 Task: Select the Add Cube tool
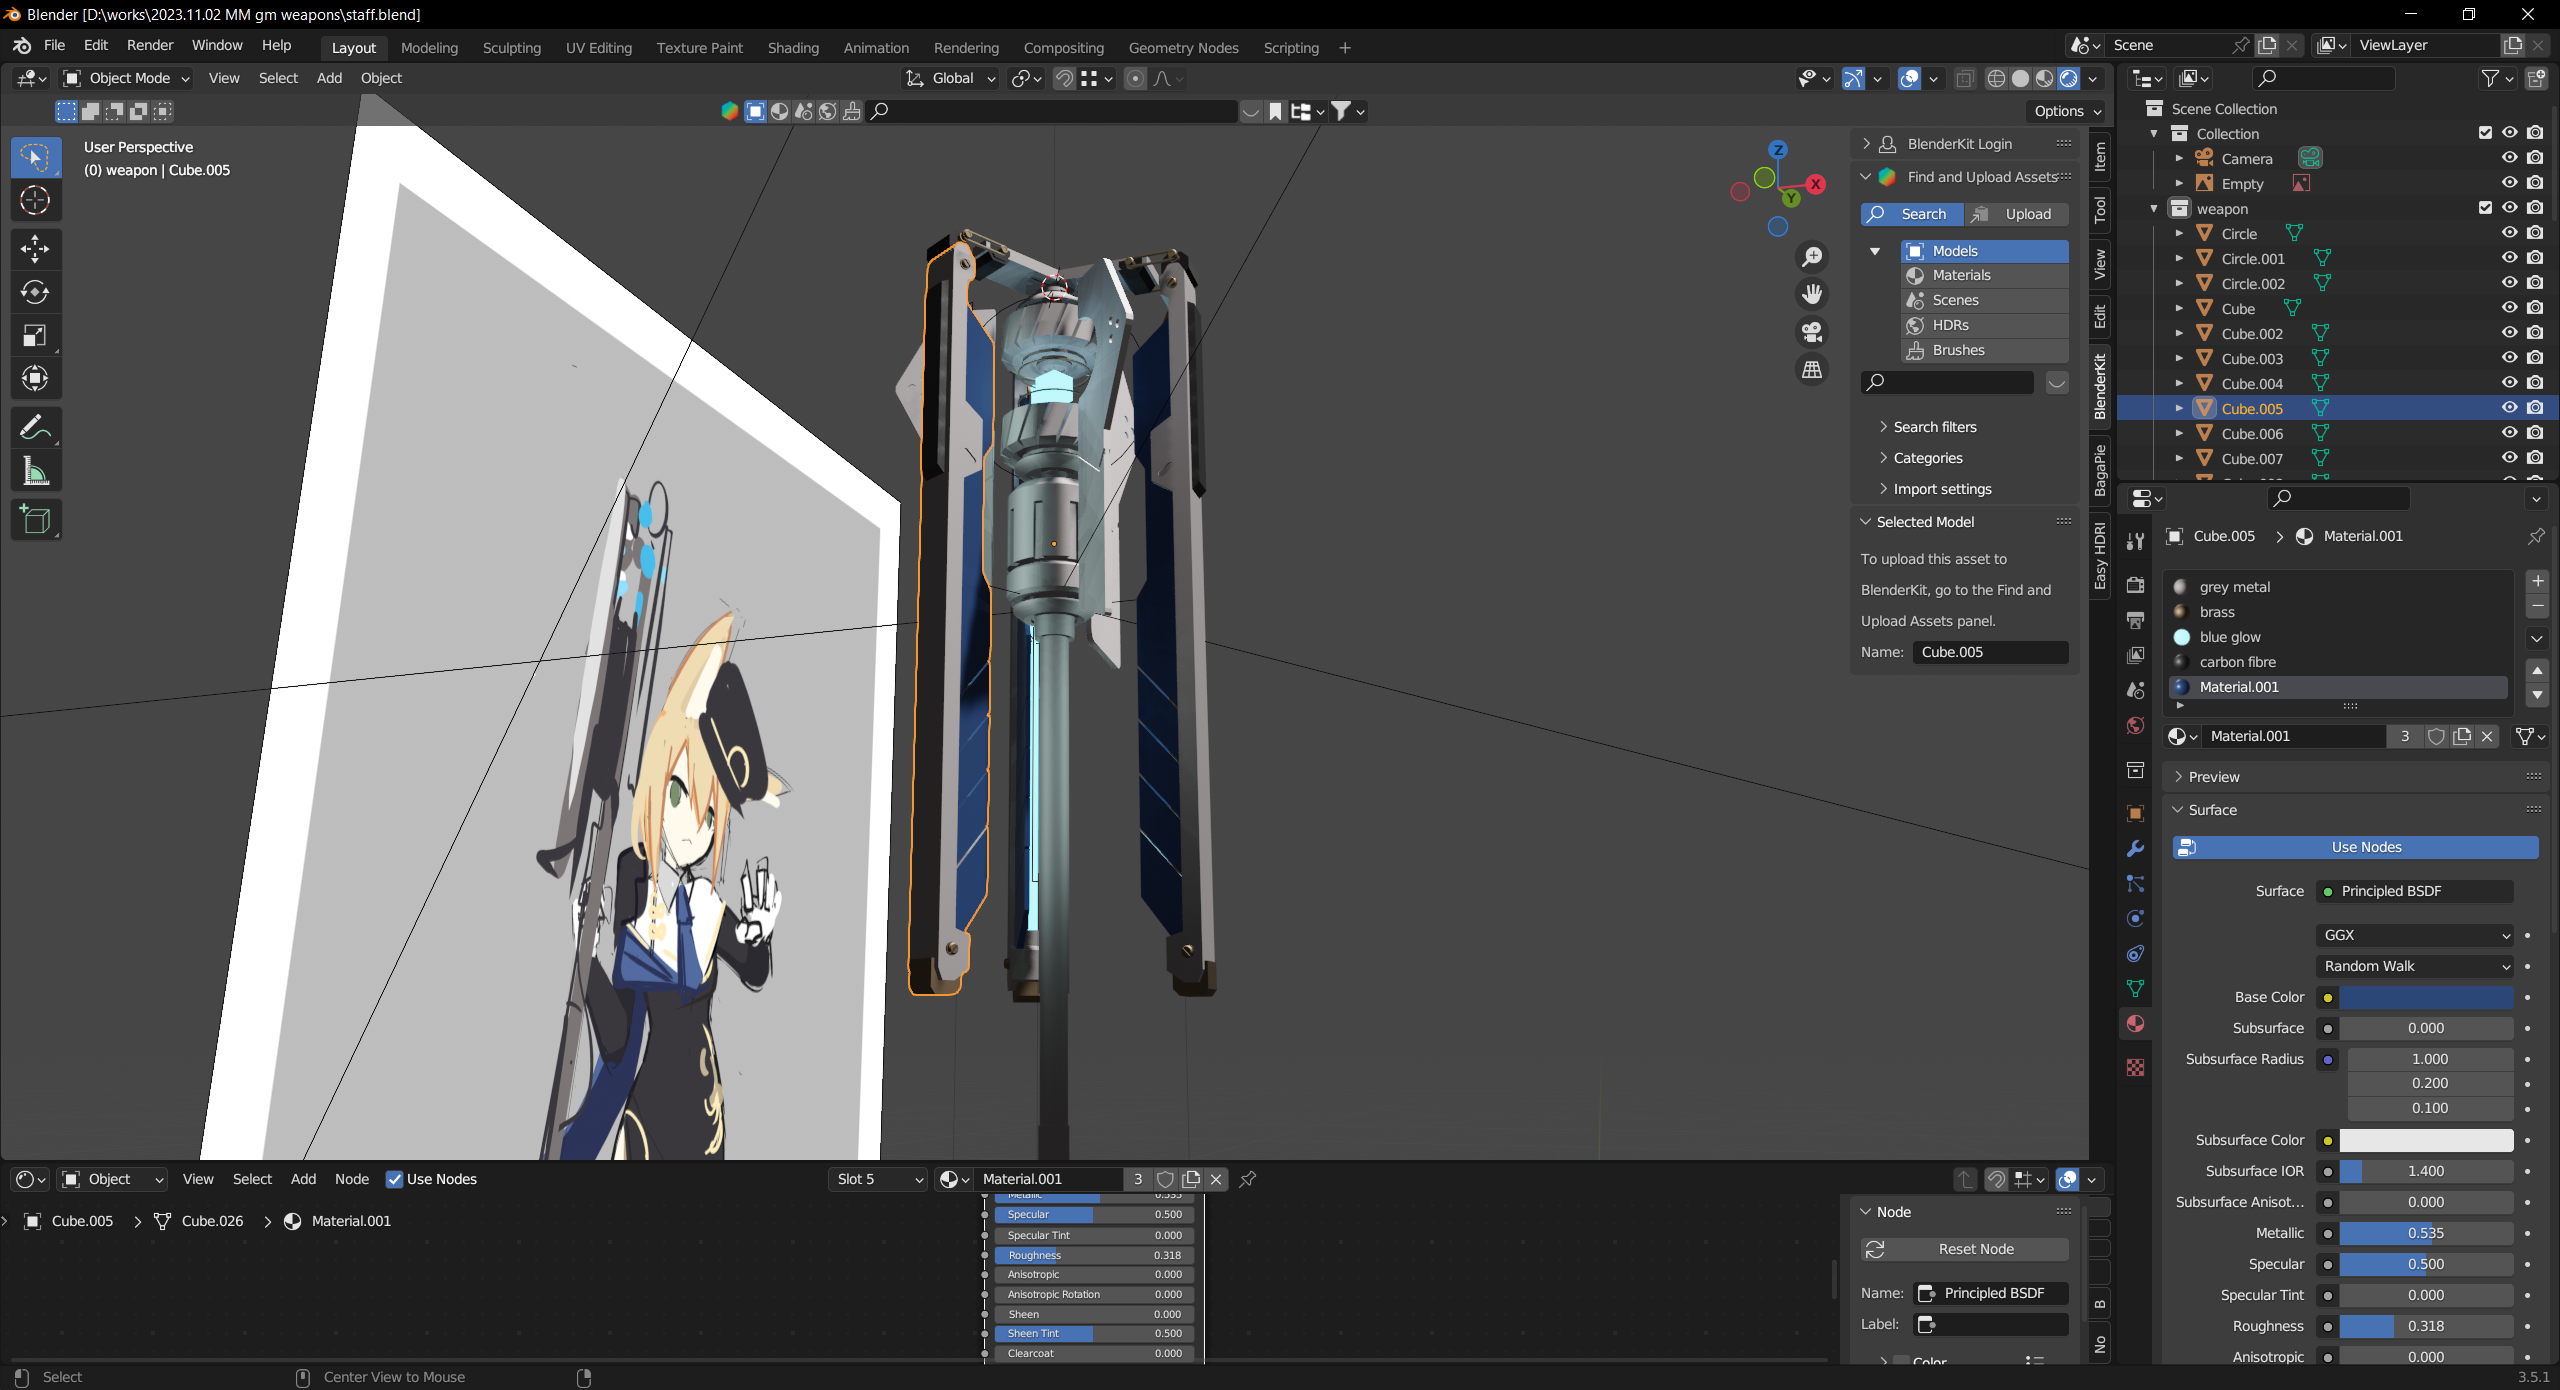click(35, 520)
